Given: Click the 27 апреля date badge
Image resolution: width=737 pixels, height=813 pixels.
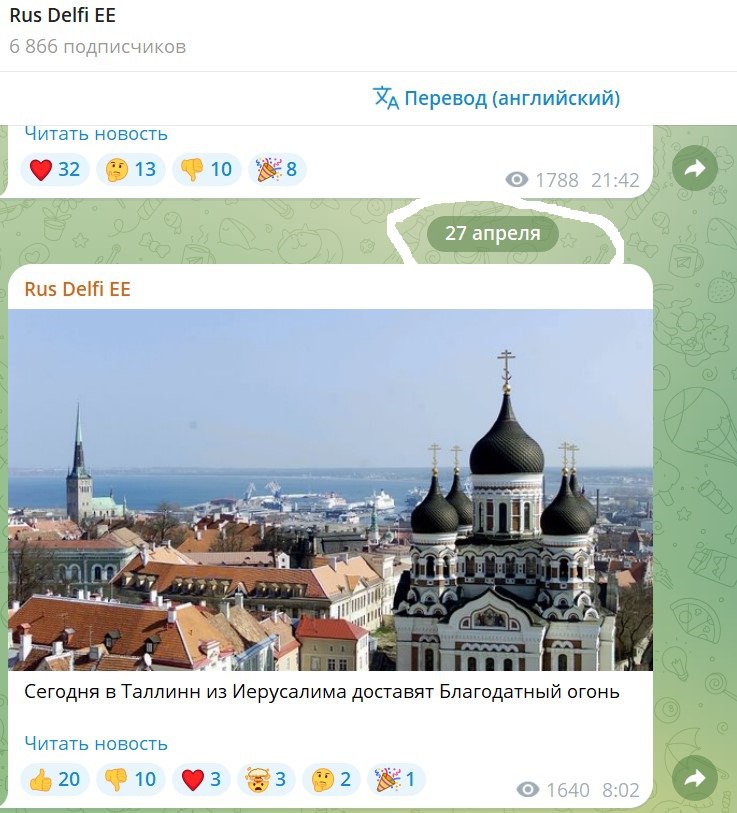Looking at the screenshot, I should (493, 233).
